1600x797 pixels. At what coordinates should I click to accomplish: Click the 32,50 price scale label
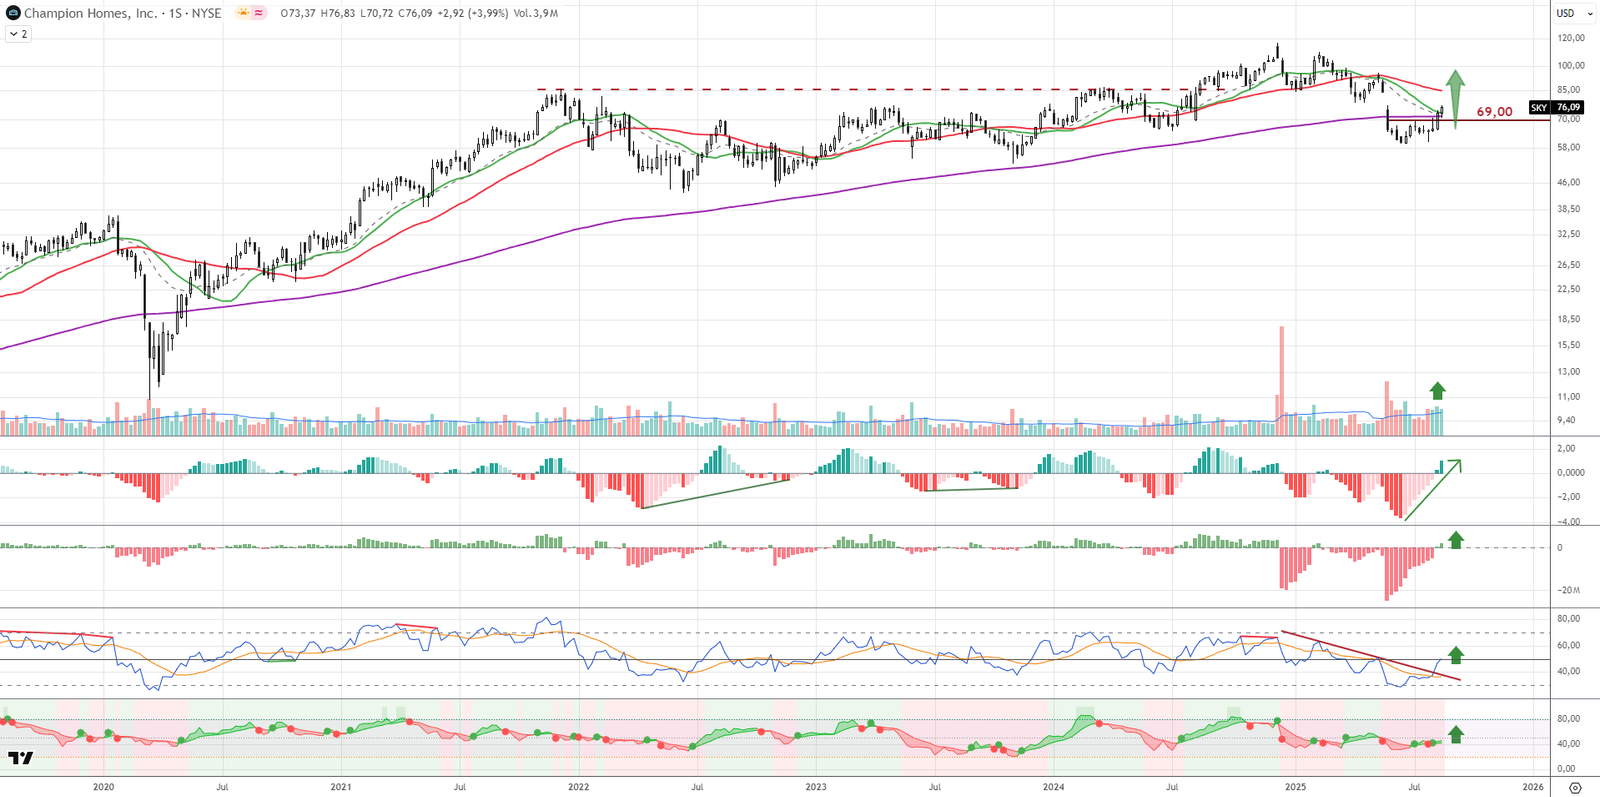click(1568, 235)
